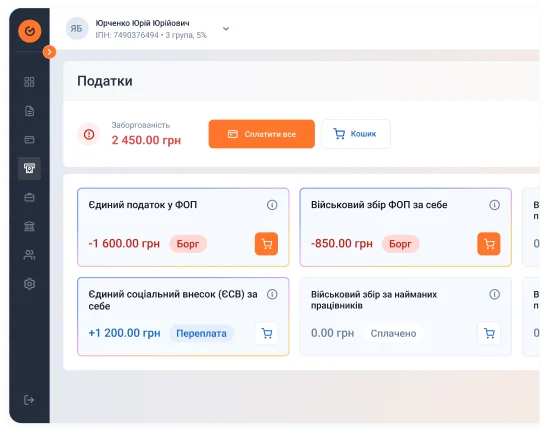Show info for Військовий збір за найманих працівників
Image resolution: width=540 pixels, height=434 pixels.
coord(495,294)
